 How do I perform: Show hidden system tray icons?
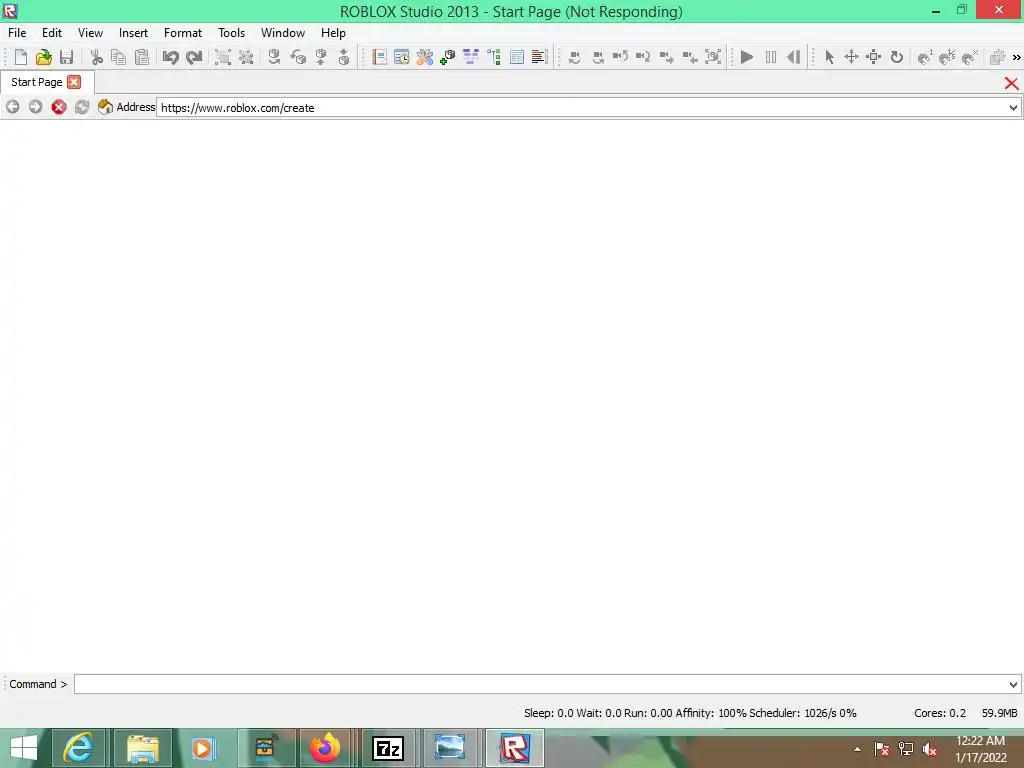coord(857,749)
